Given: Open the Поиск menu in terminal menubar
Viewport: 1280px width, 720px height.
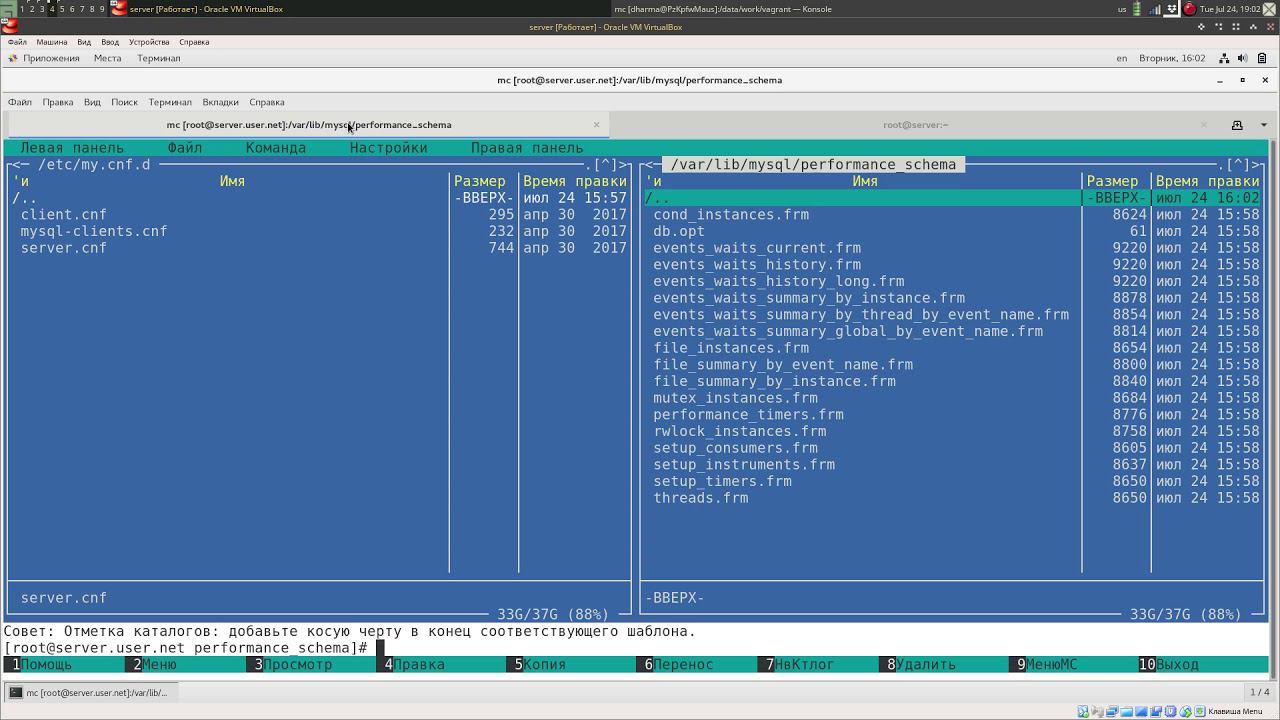Looking at the screenshot, I should [x=124, y=102].
